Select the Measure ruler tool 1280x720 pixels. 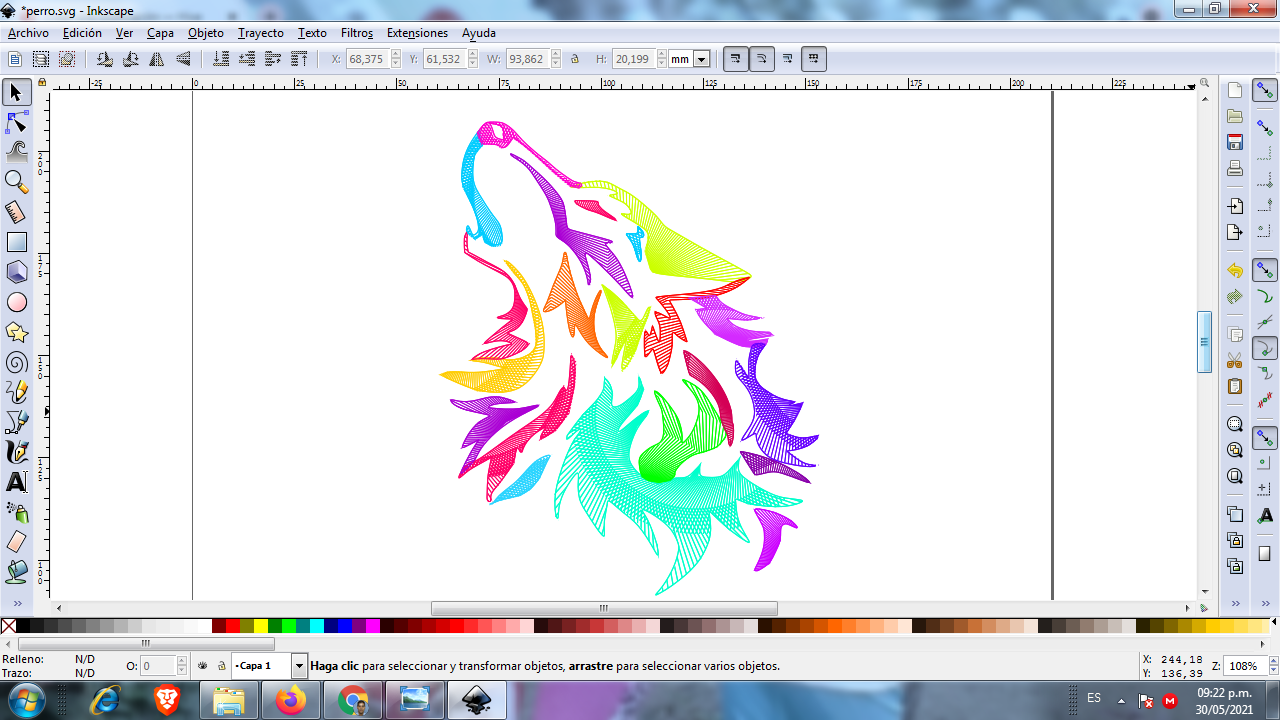point(16,212)
